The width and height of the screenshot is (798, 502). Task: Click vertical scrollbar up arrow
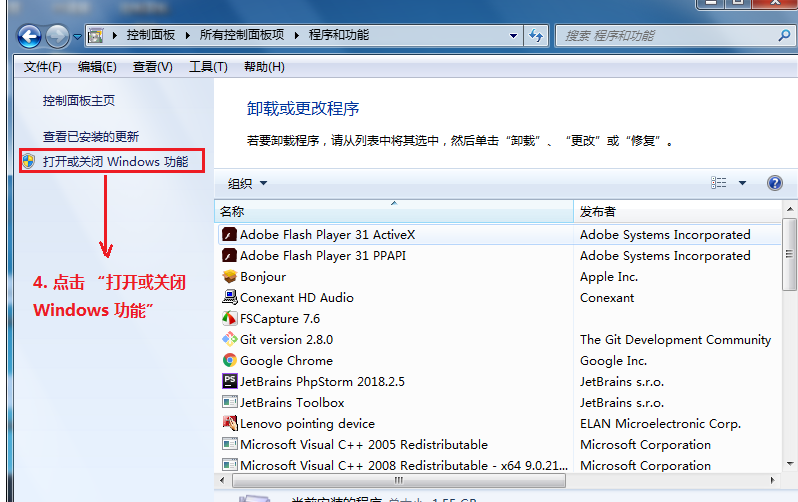pos(790,209)
